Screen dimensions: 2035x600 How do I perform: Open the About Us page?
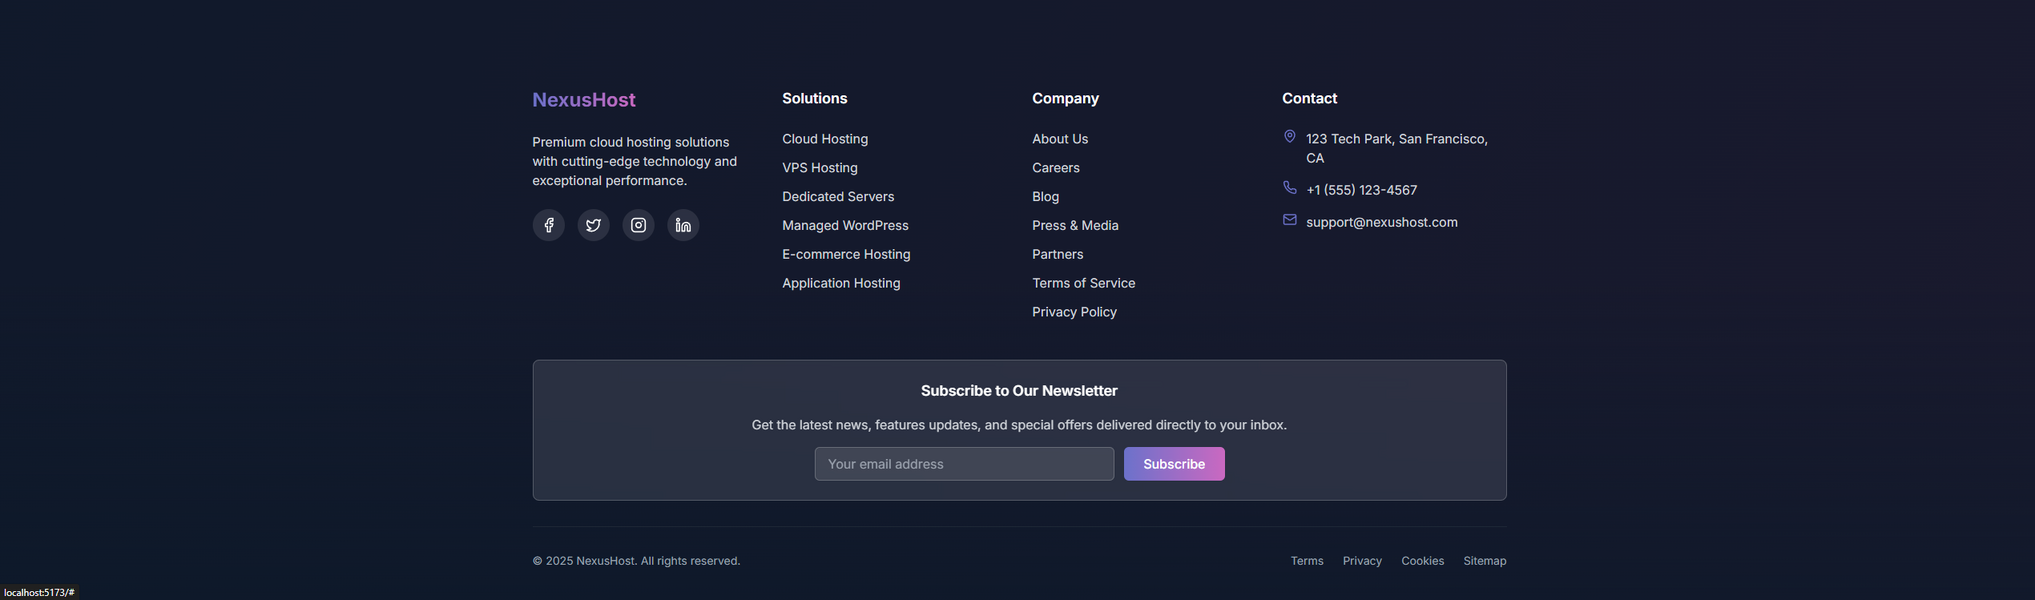coord(1060,139)
